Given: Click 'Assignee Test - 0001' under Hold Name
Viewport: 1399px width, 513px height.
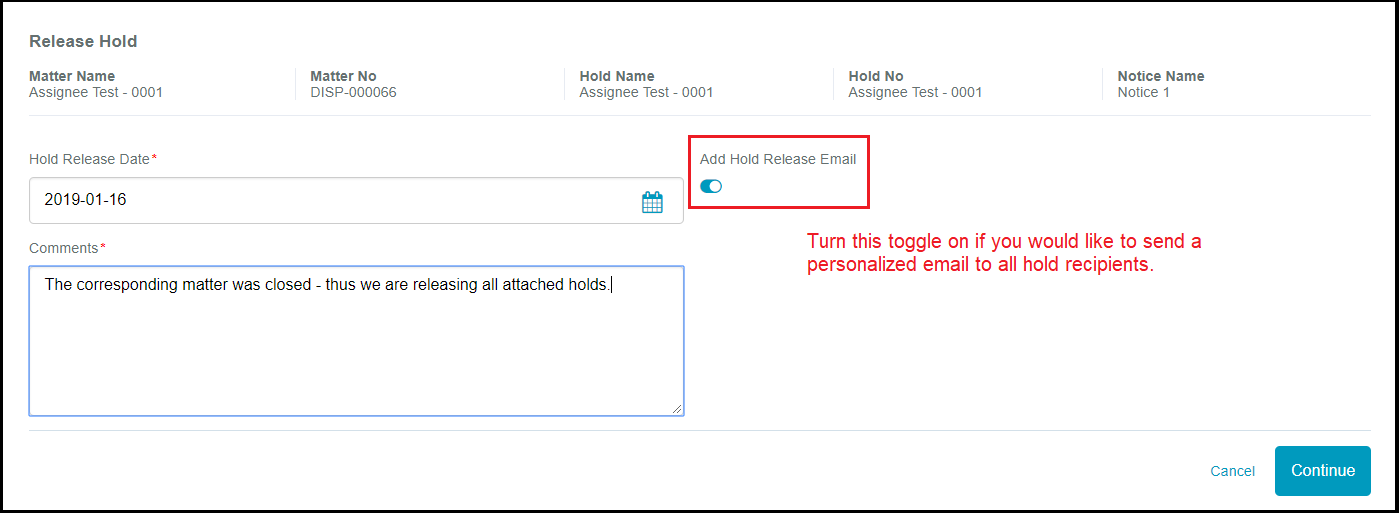Looking at the screenshot, I should [x=647, y=92].
